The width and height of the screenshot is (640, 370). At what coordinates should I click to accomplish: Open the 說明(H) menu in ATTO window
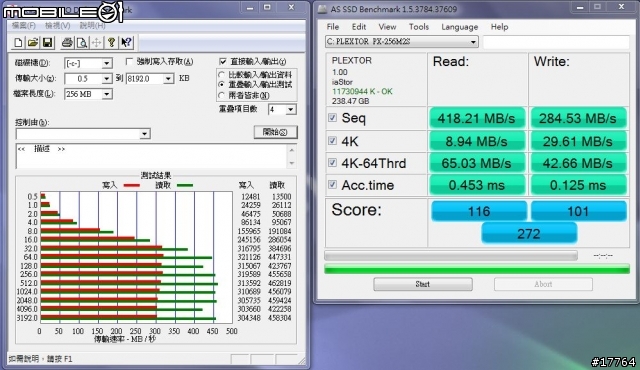click(92, 26)
